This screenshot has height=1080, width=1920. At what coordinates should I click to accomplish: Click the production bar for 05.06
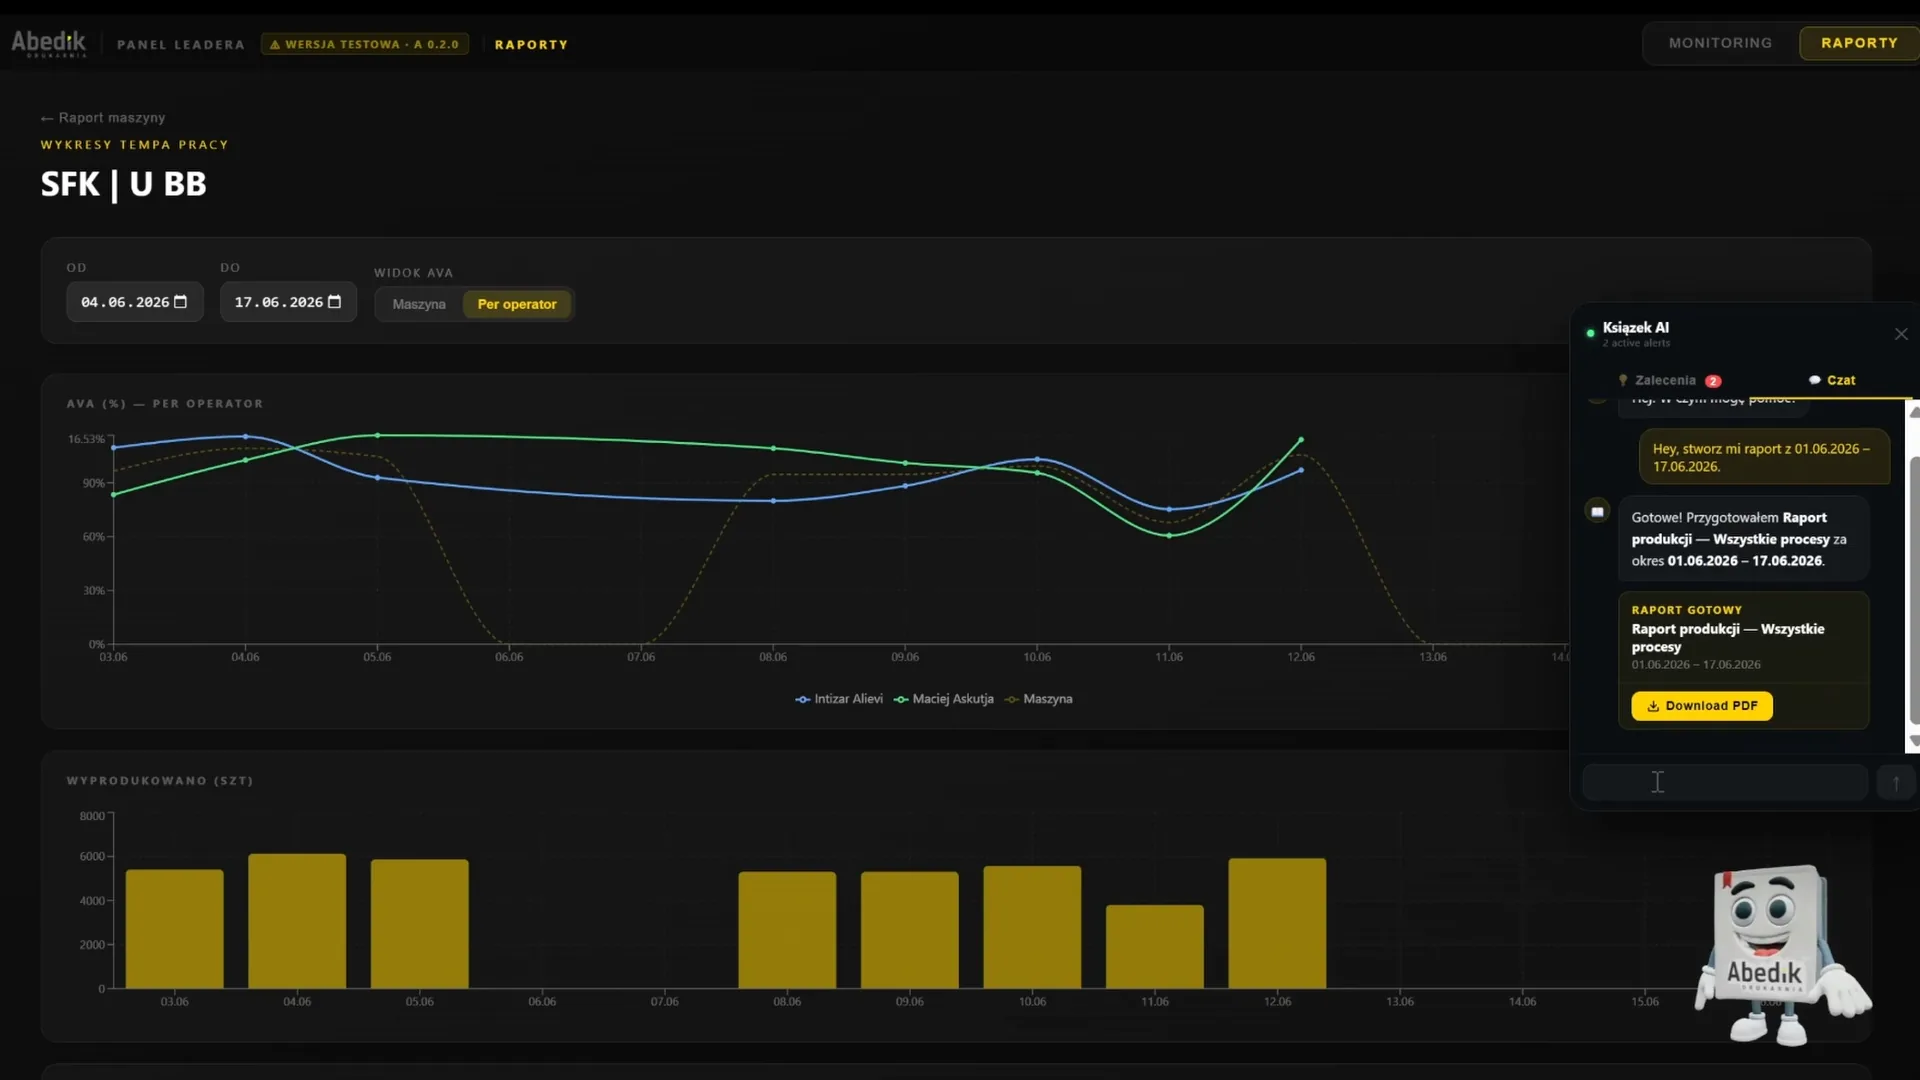point(420,924)
